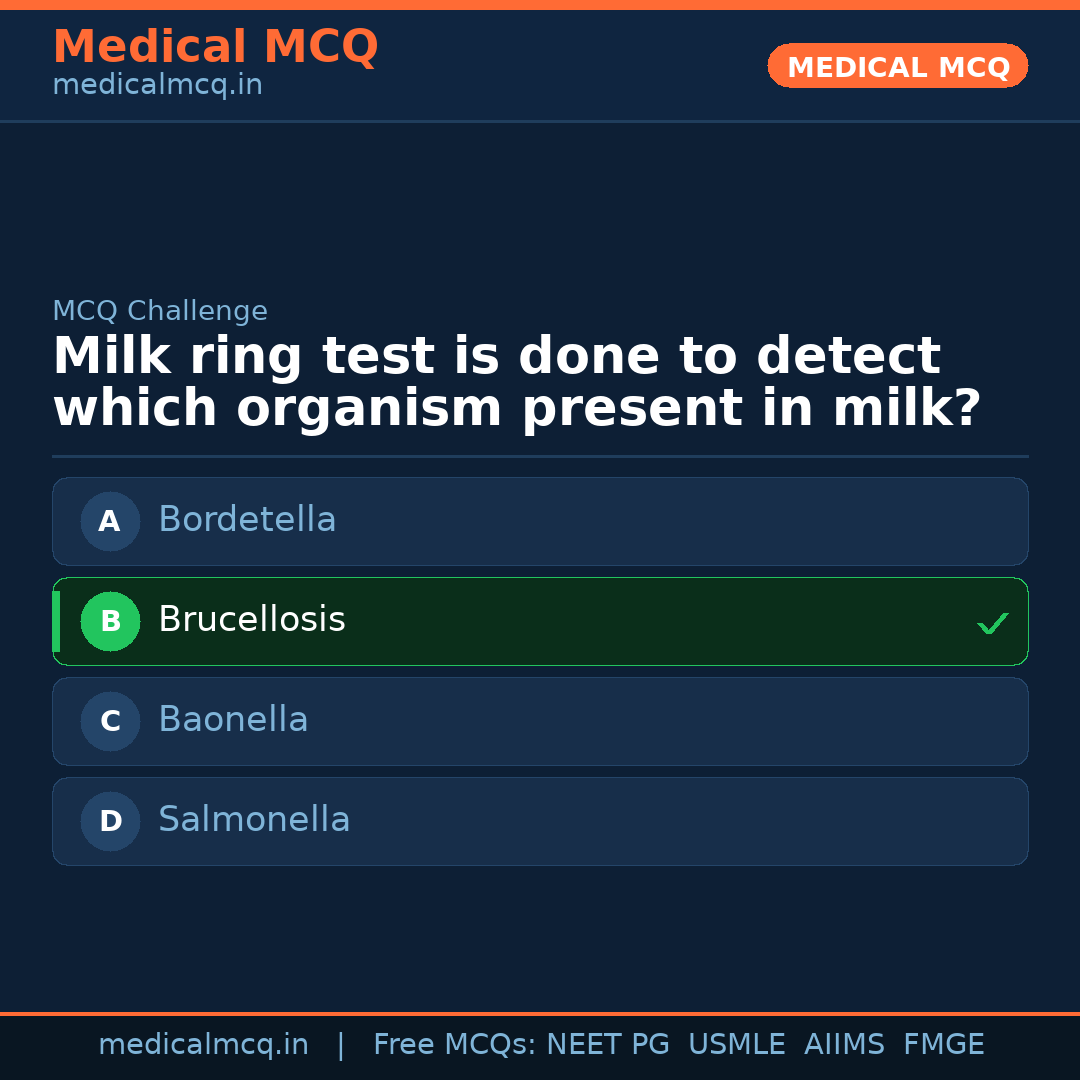Click the Milk ring test question text
The height and width of the screenshot is (1080, 1080).
pos(515,383)
